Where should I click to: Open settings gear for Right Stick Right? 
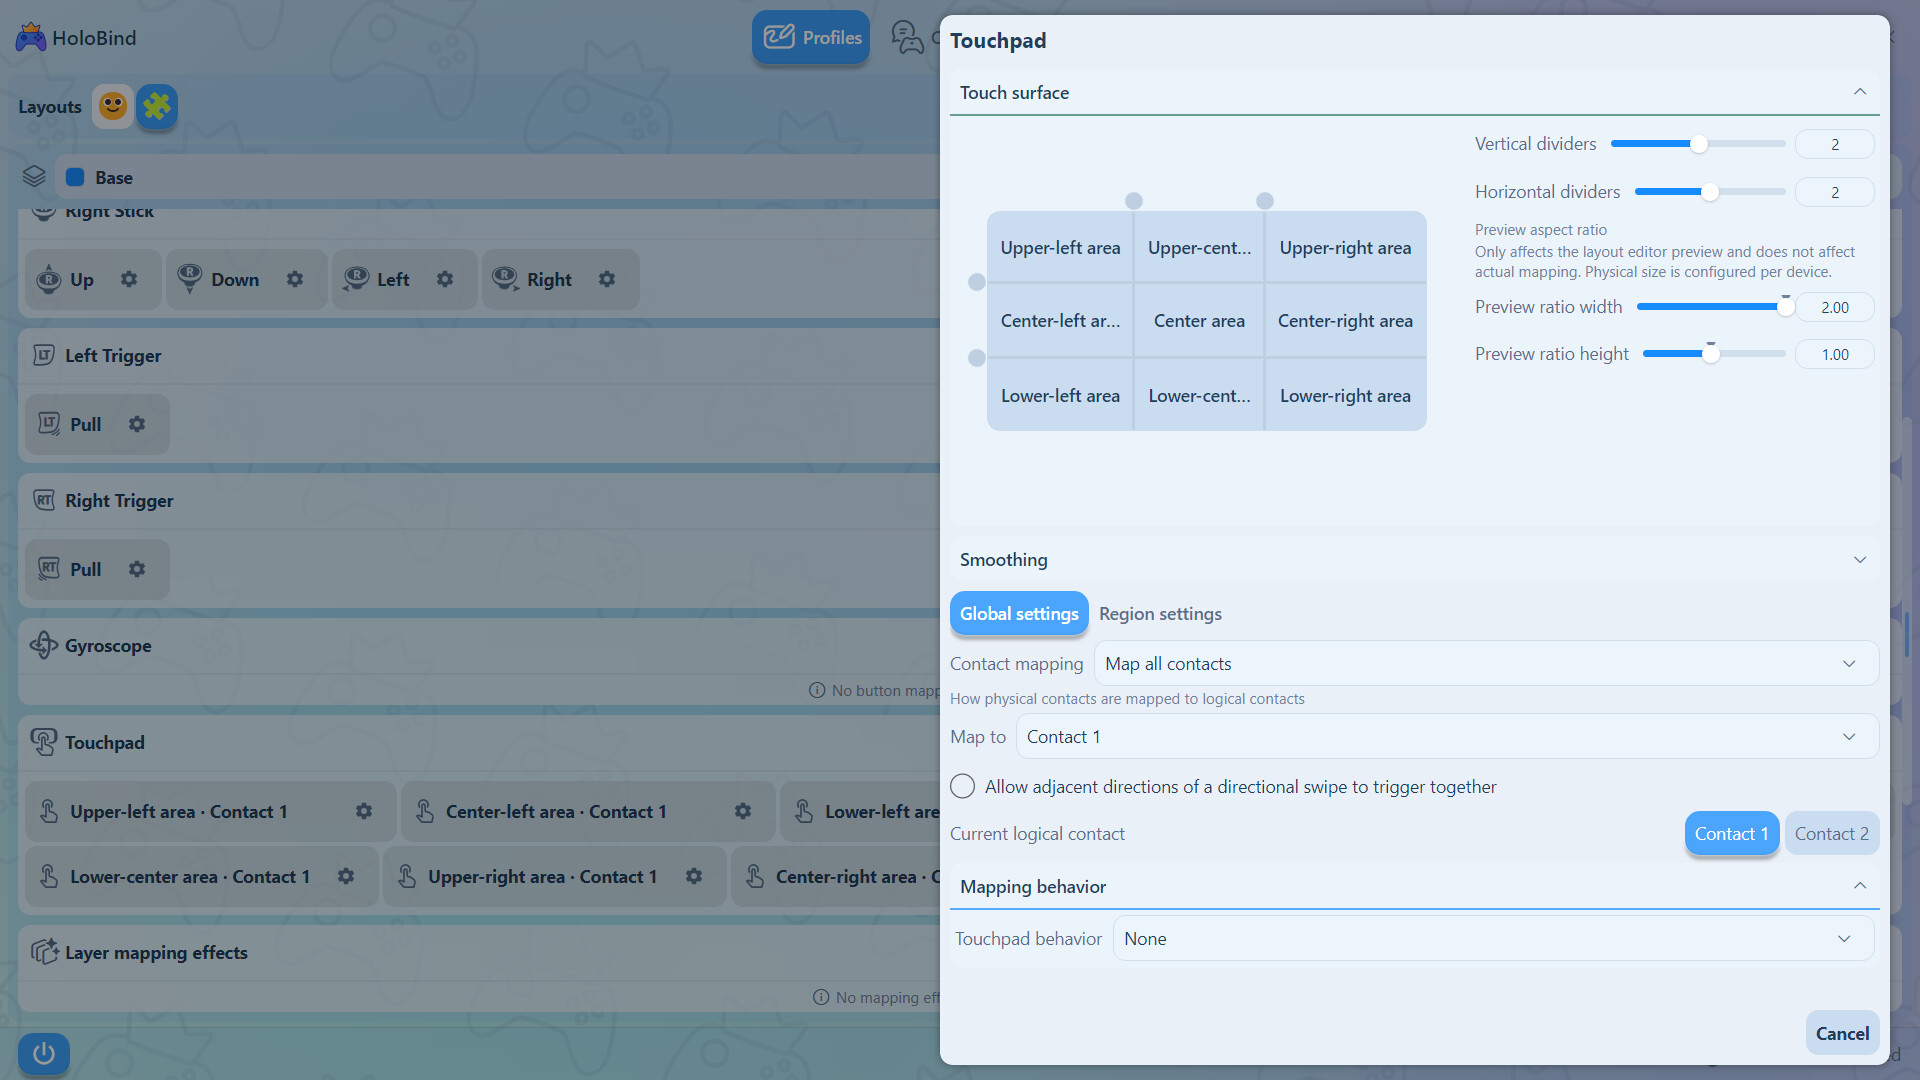607,279
